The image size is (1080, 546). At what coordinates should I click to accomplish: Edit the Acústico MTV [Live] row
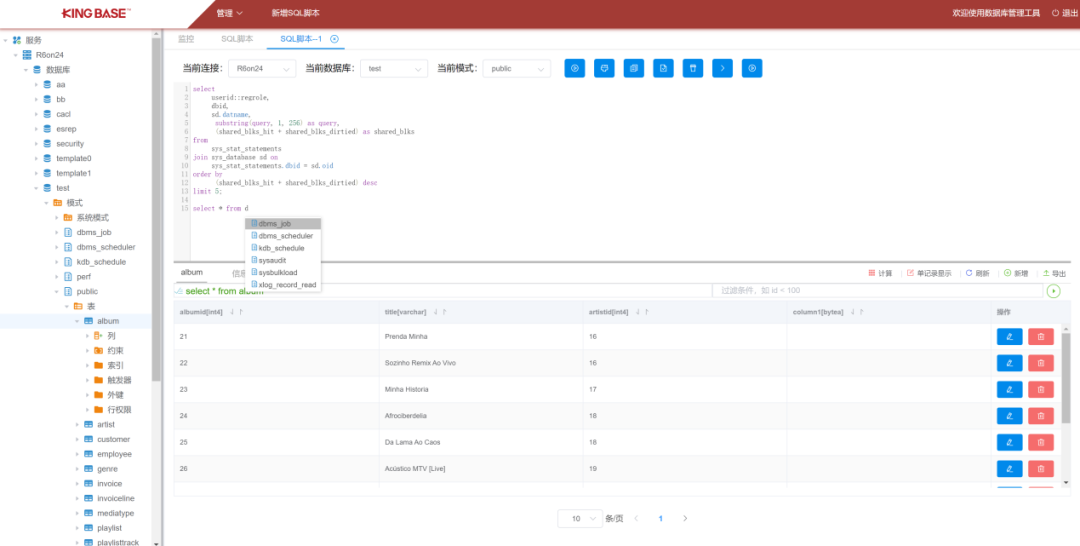pyautogui.click(x=1010, y=469)
